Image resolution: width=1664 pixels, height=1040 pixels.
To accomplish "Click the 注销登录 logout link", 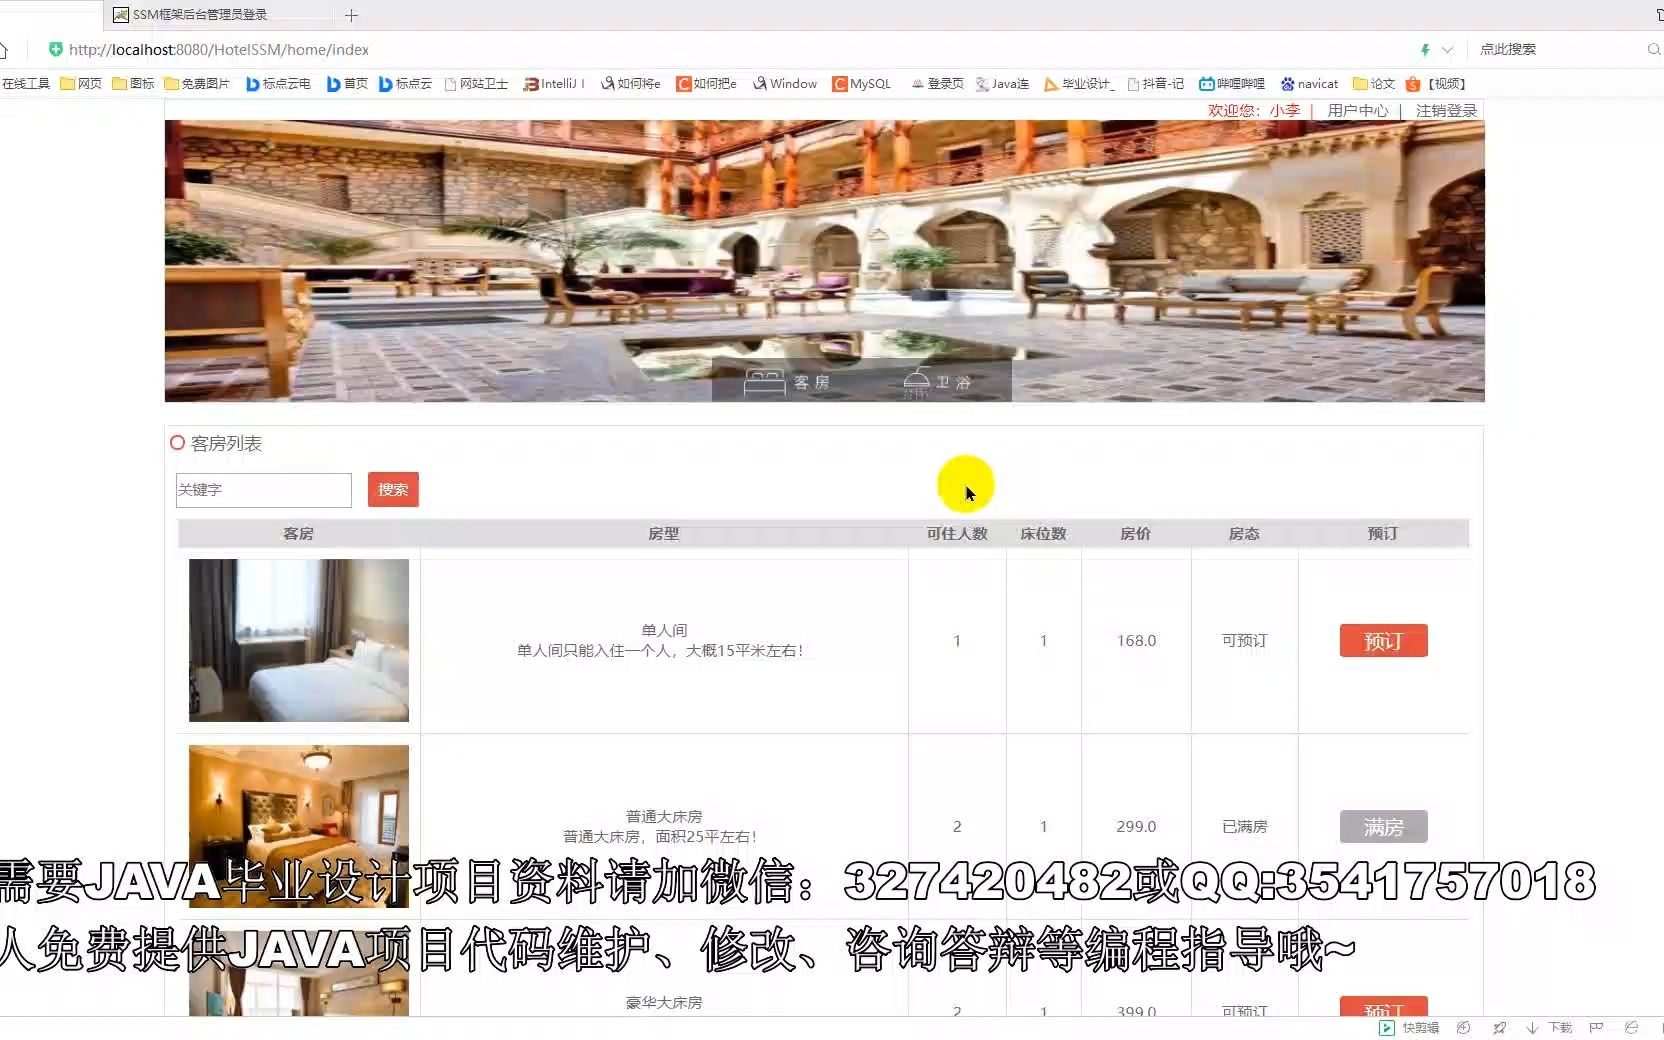I will click(x=1446, y=111).
